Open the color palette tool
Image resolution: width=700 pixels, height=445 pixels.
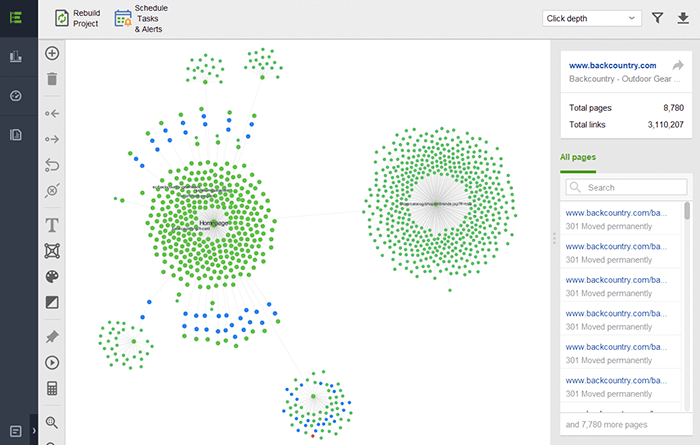point(52,277)
